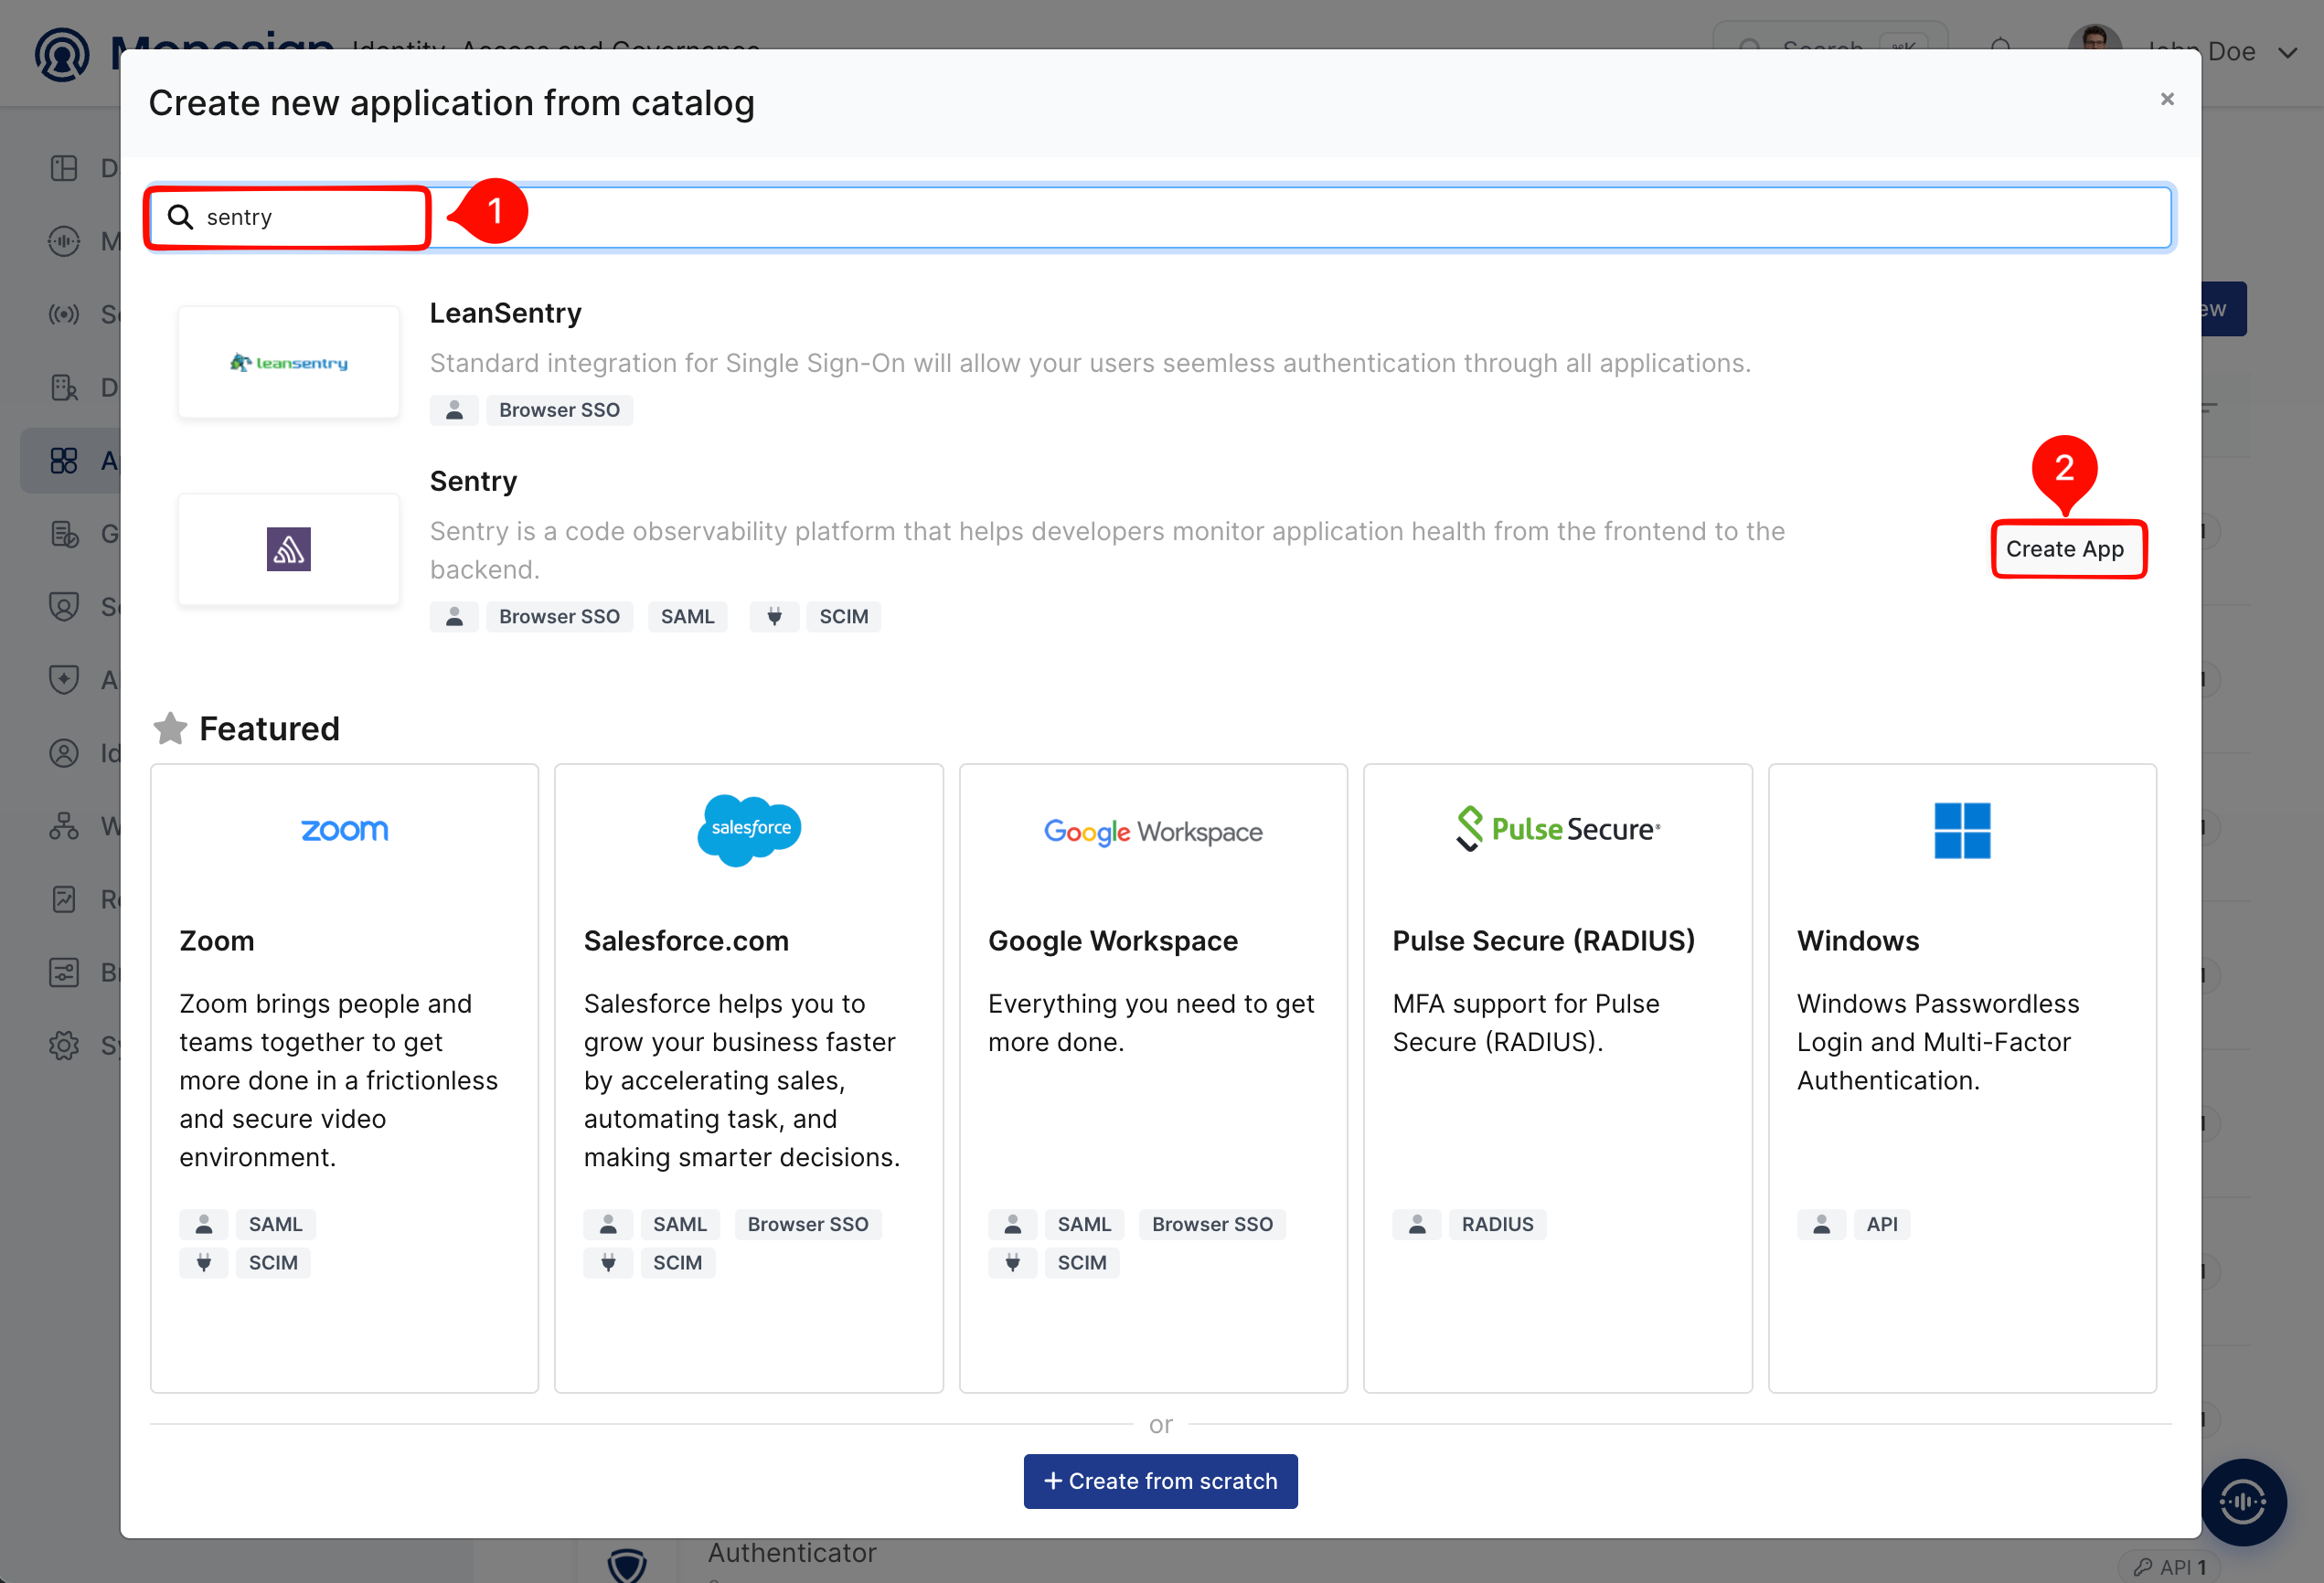Click the RADIUS tag on the Pulse Secure card
The image size is (2324, 1583).
coord(1497,1224)
